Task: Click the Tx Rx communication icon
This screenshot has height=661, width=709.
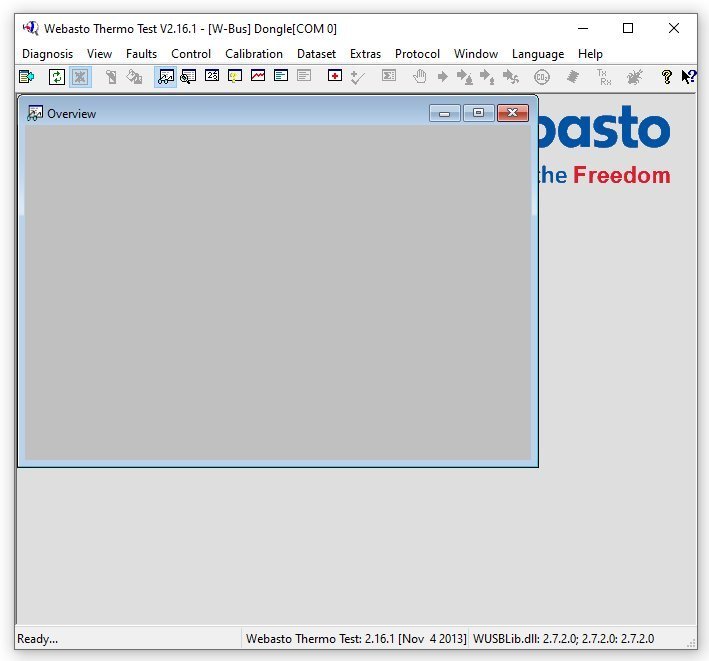Action: click(x=603, y=76)
